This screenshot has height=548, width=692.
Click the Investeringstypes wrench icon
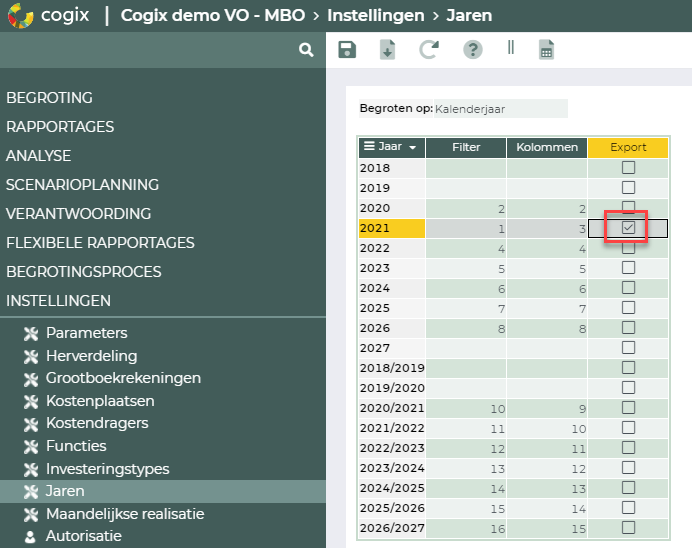[x=31, y=469]
